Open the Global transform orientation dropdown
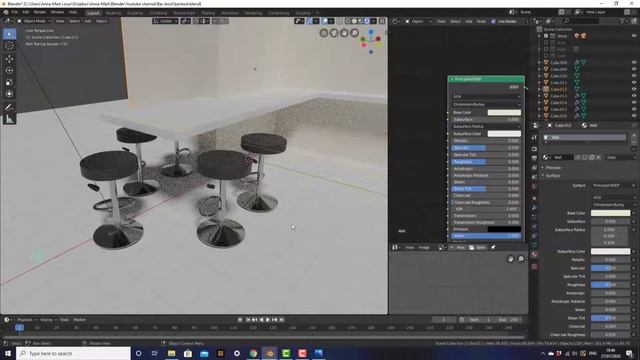This screenshot has height=360, width=640. 165,21
